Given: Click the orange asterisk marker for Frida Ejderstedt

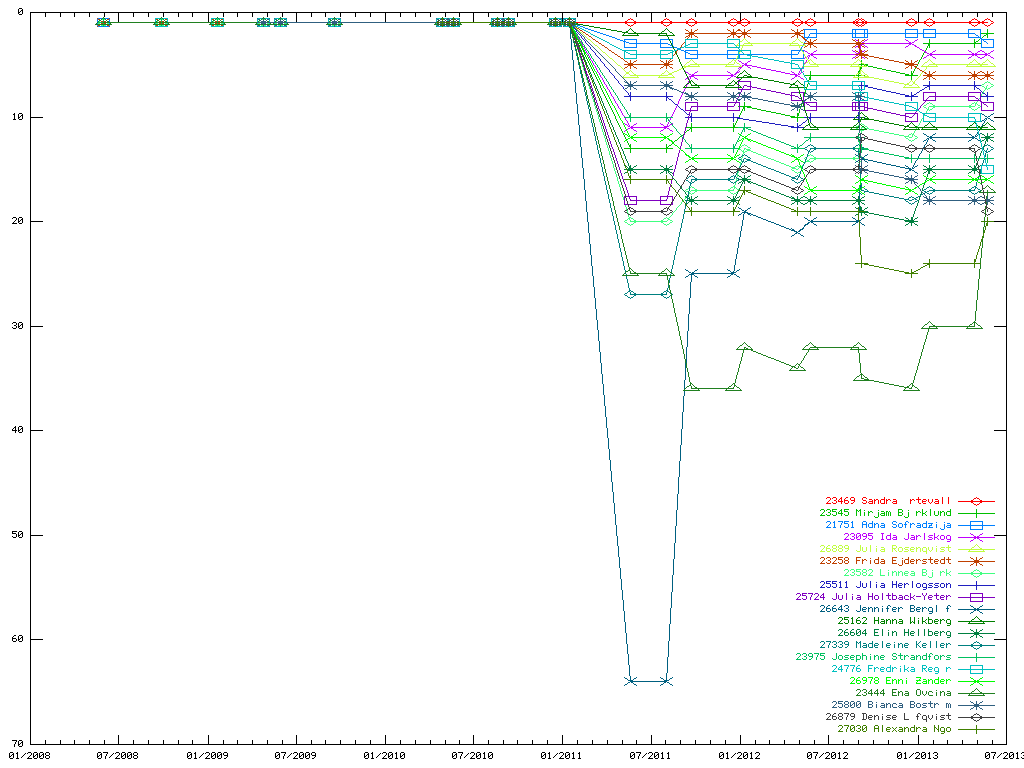Looking at the screenshot, I should [976, 561].
